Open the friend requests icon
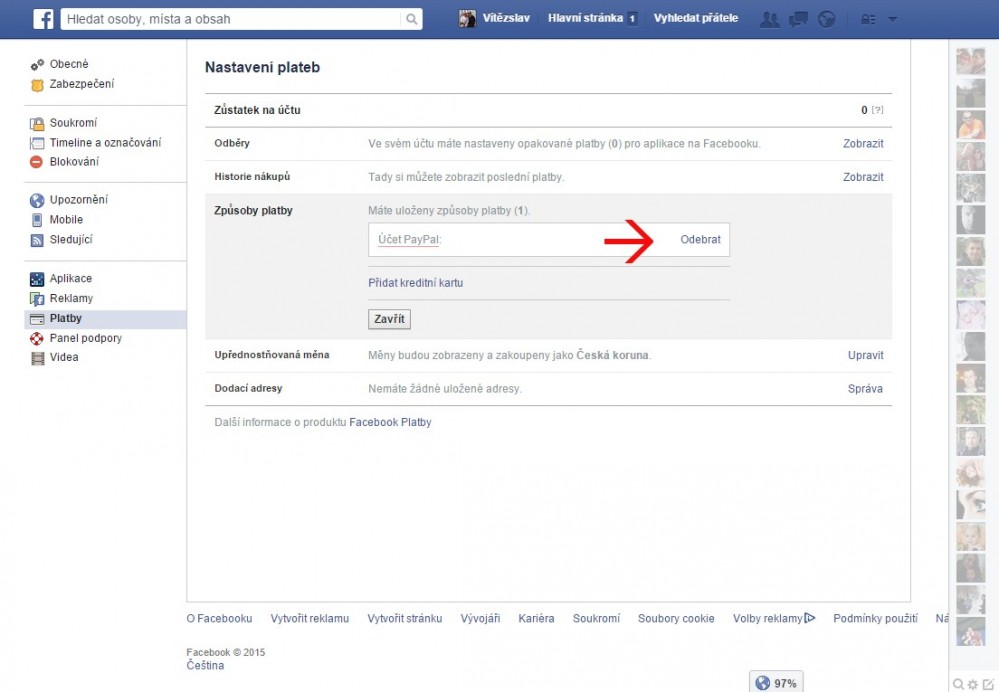Screen dimensions: 999x692 coord(770,19)
